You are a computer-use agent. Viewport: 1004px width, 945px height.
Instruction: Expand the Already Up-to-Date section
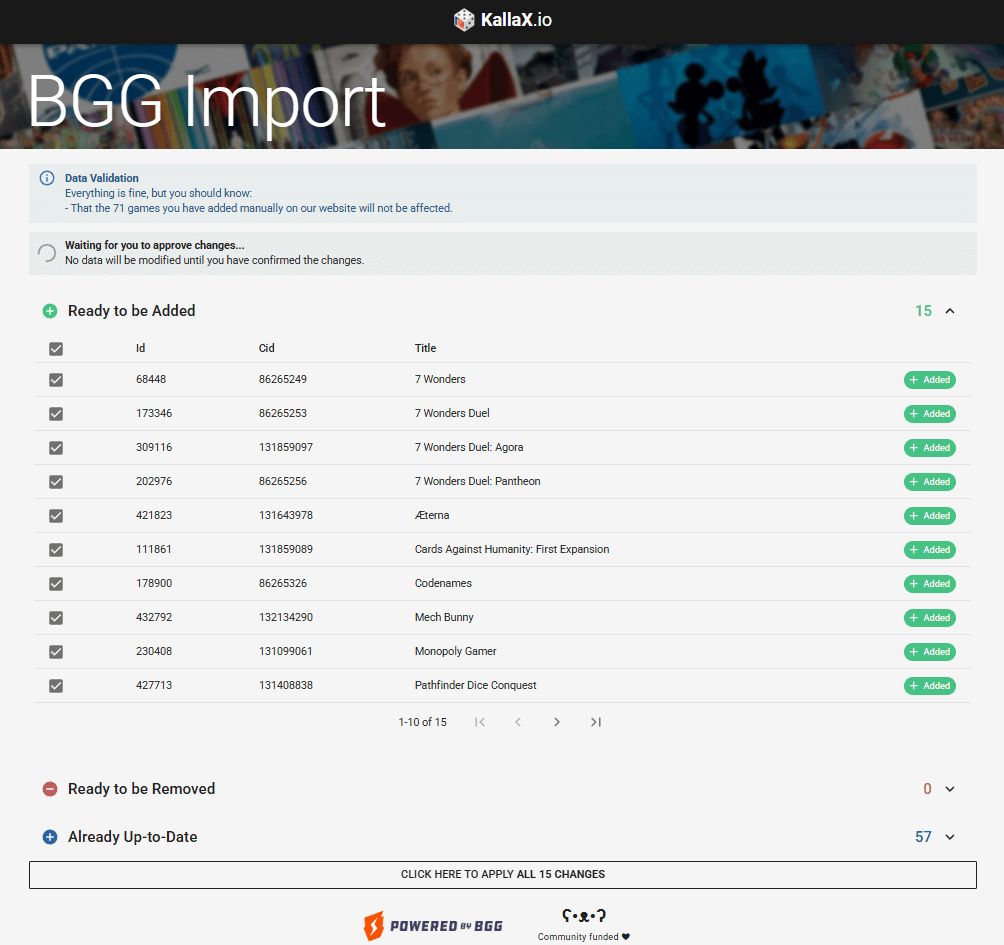(950, 837)
